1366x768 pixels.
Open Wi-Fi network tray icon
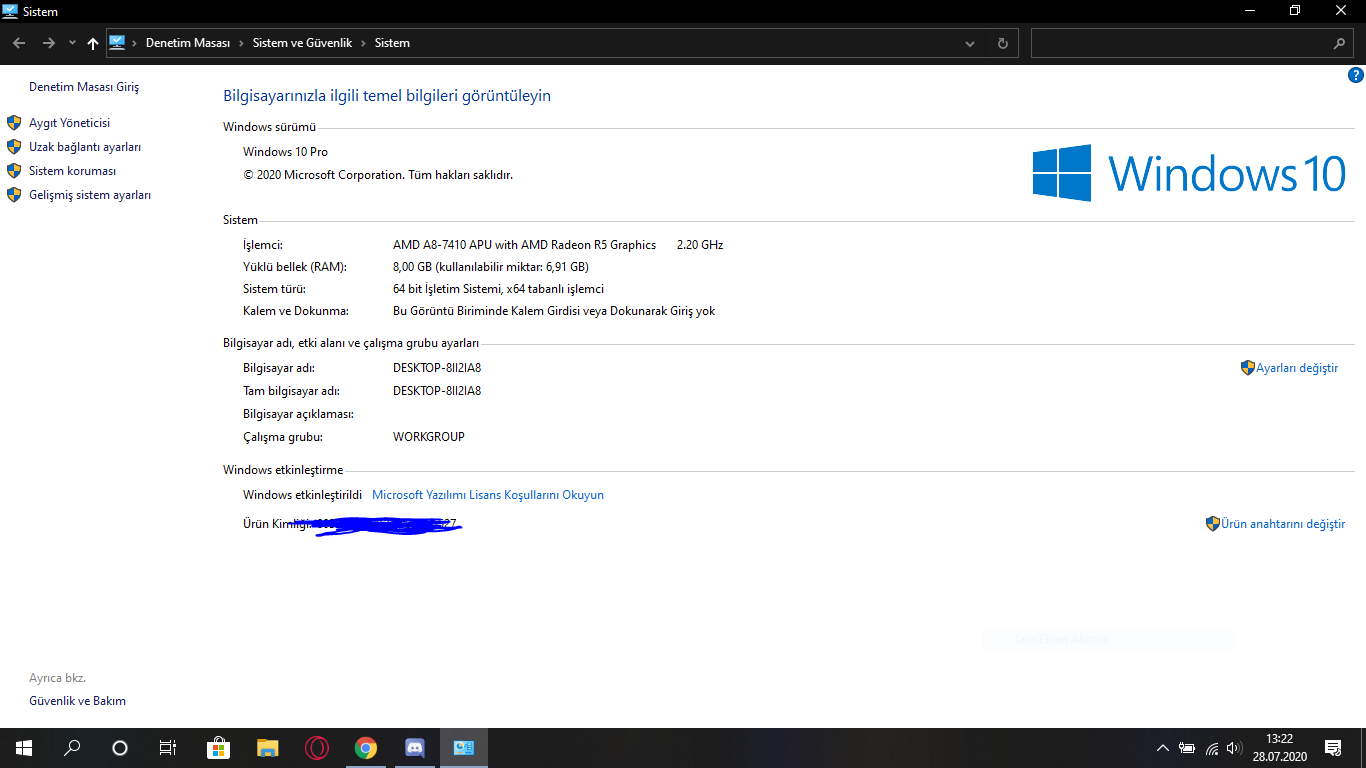[x=1212, y=748]
